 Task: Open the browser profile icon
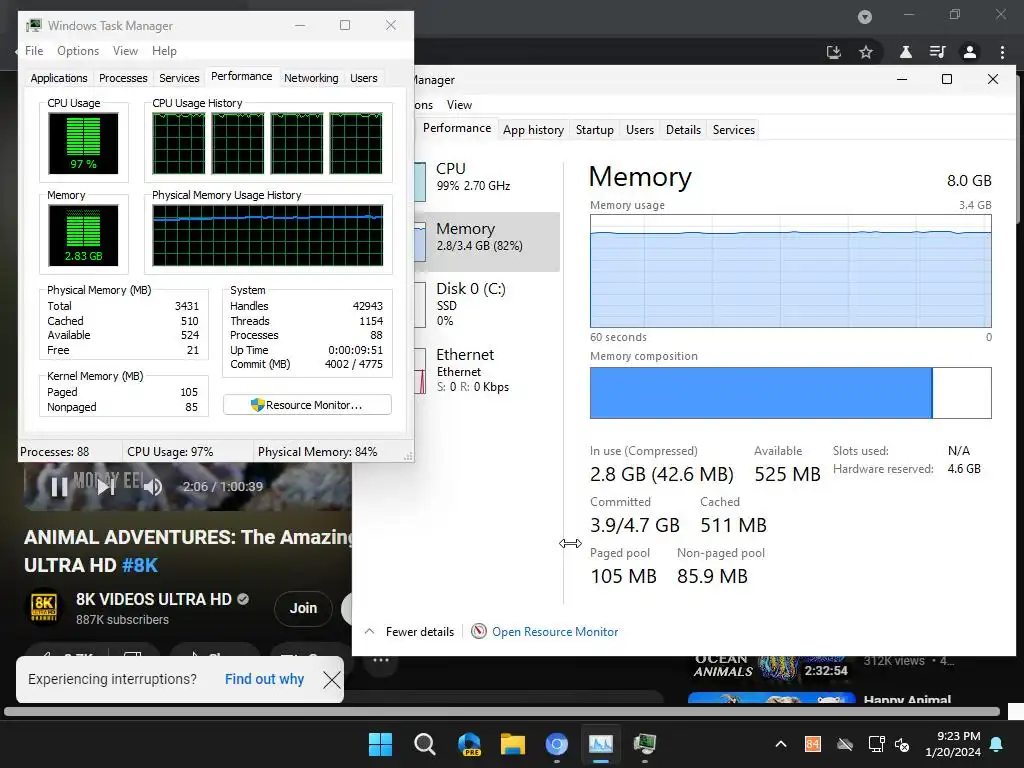coord(970,52)
